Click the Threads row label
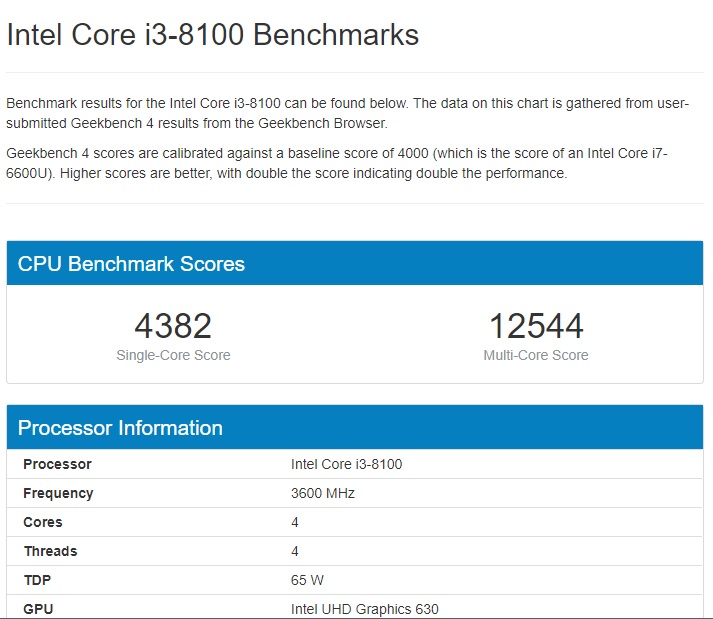 50,551
